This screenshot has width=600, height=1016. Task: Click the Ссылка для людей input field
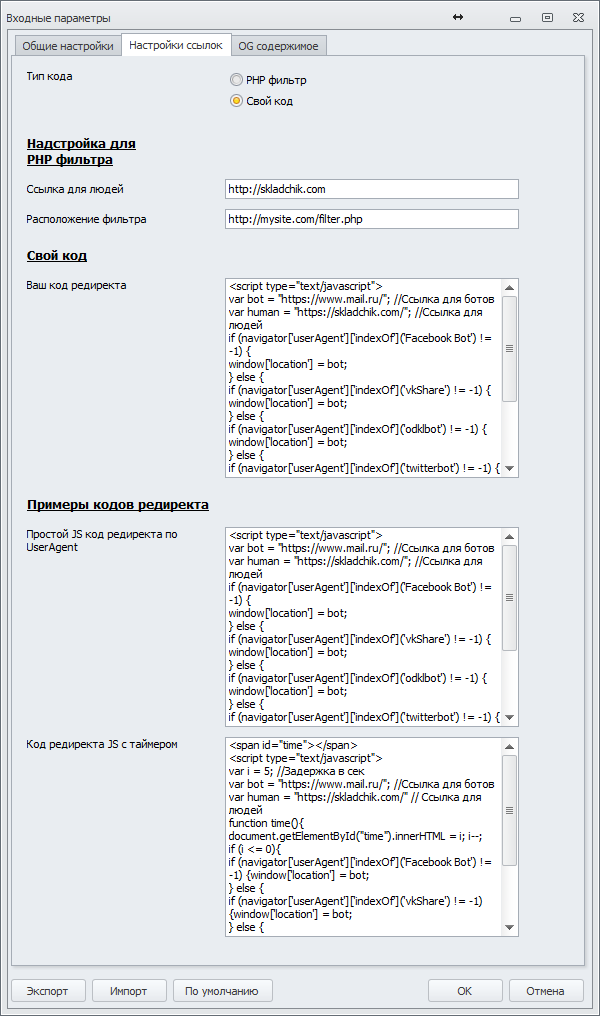tap(372, 189)
